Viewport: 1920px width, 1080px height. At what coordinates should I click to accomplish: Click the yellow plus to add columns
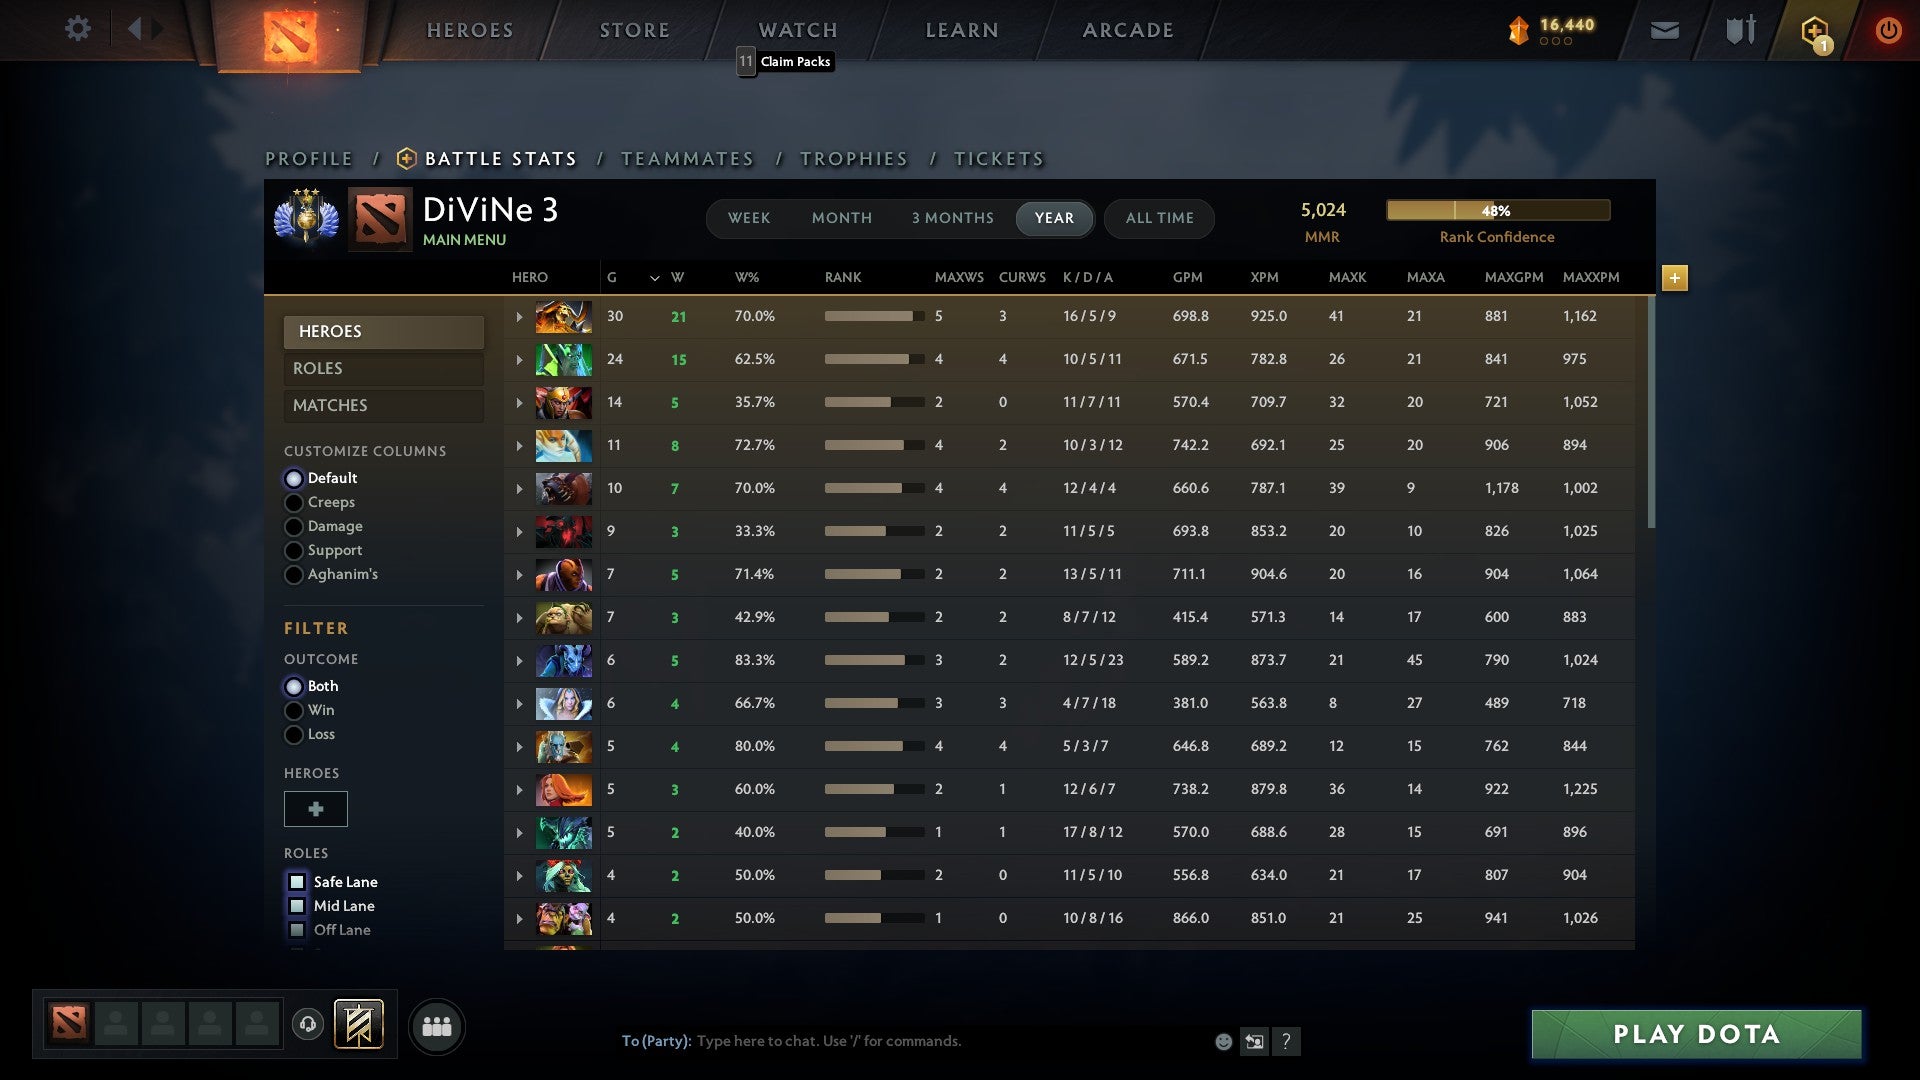tap(1675, 278)
